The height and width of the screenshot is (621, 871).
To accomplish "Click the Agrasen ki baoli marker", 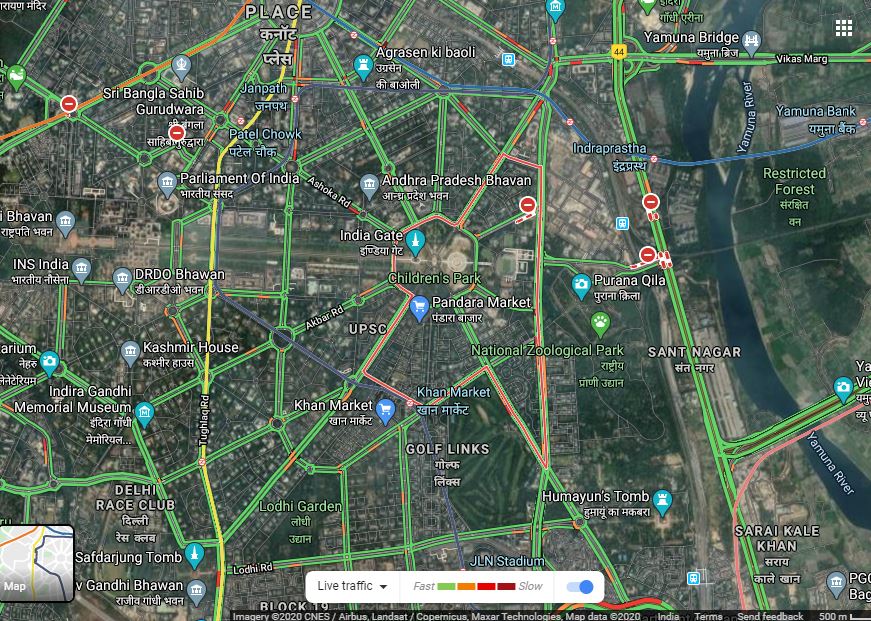I will (x=363, y=67).
